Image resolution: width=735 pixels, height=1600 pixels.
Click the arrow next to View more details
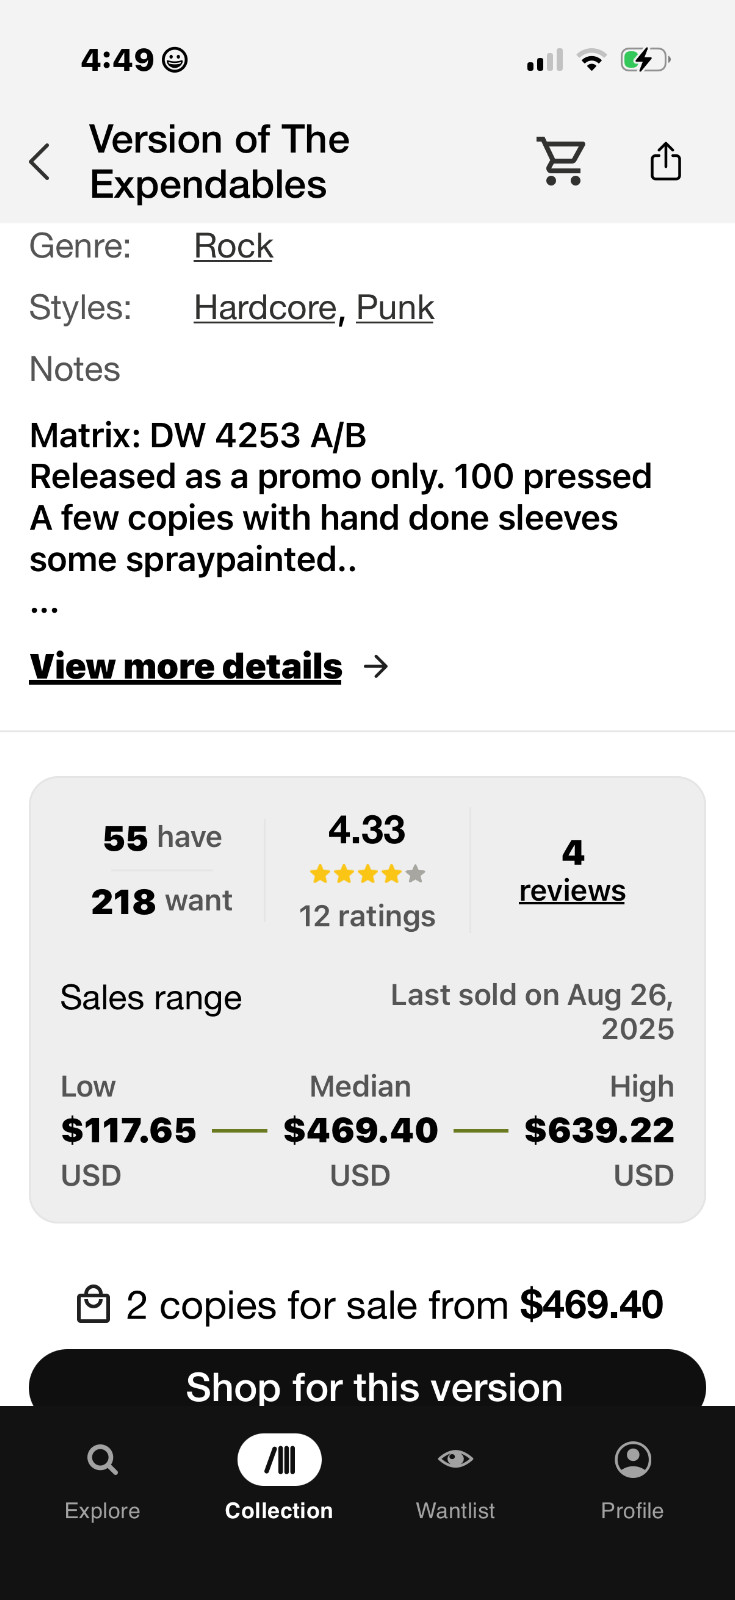pos(376,666)
